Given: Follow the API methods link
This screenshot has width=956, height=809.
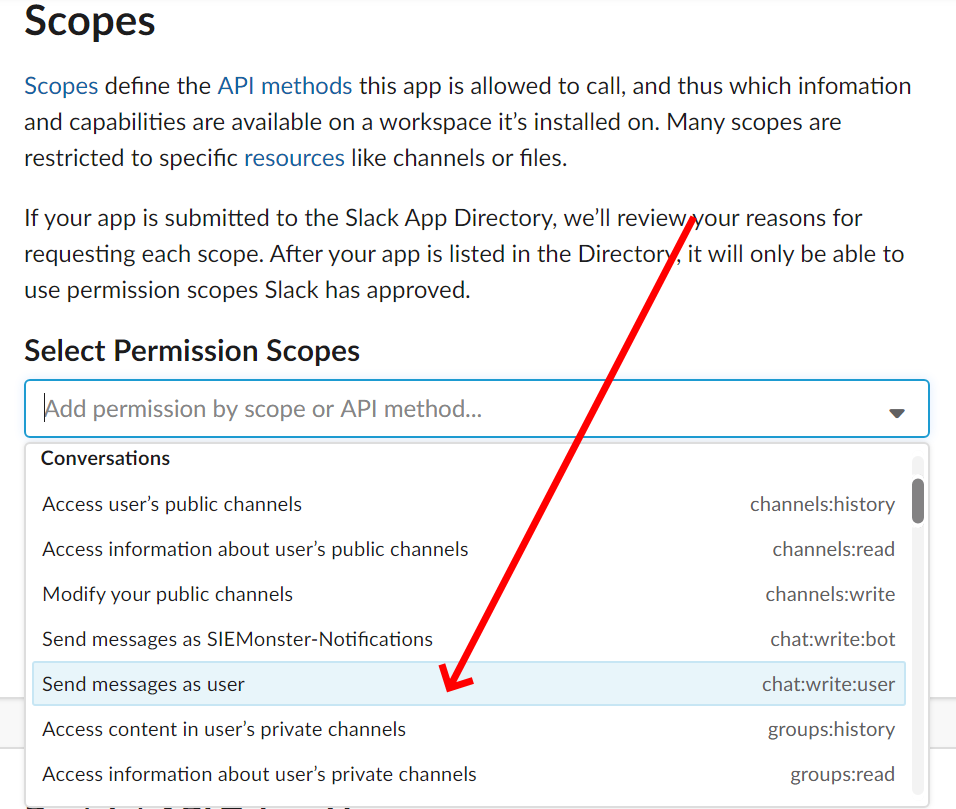Looking at the screenshot, I should click(x=284, y=86).
